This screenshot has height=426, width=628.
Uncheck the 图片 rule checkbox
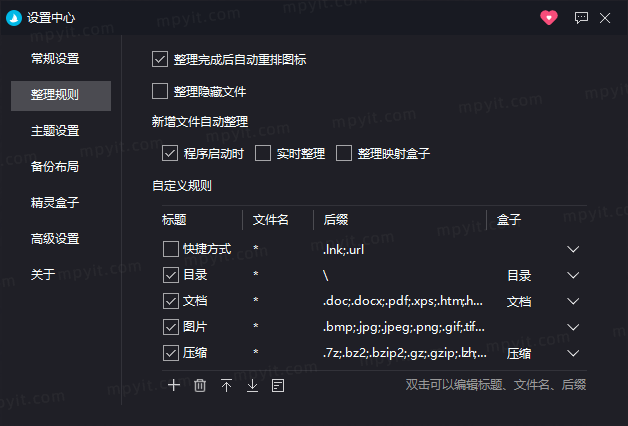click(x=171, y=327)
